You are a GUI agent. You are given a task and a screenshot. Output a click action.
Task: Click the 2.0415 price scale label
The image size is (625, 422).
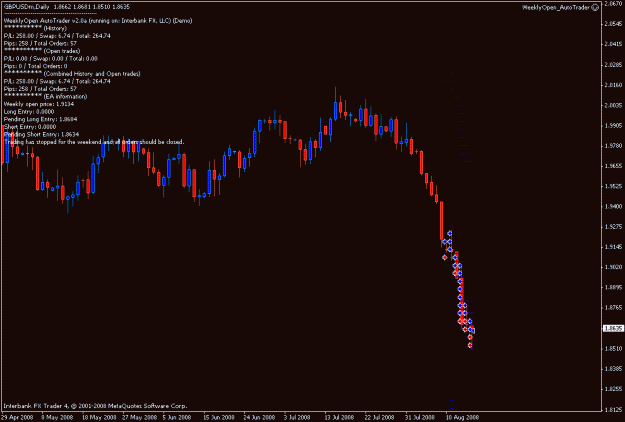pyautogui.click(x=613, y=44)
